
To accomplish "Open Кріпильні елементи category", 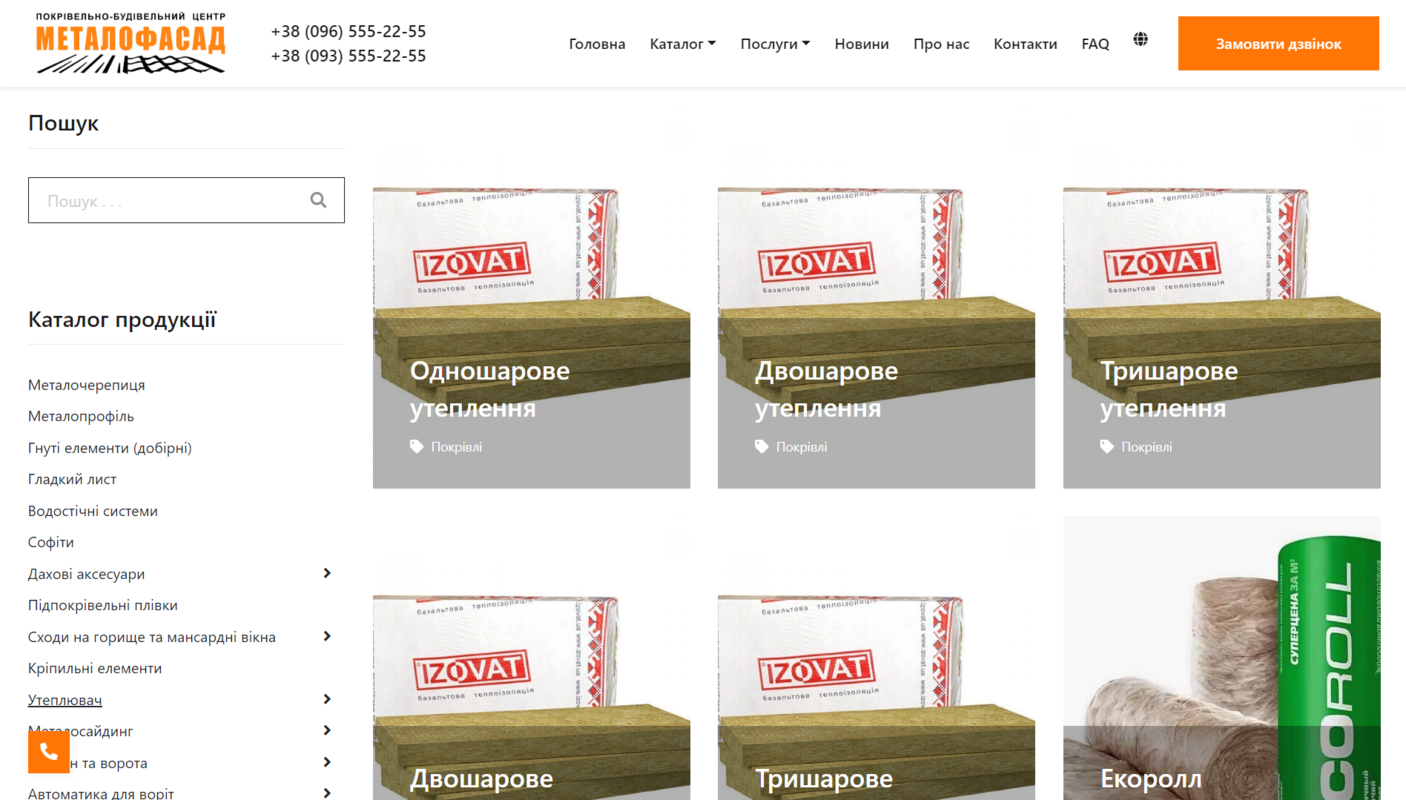I will (95, 668).
